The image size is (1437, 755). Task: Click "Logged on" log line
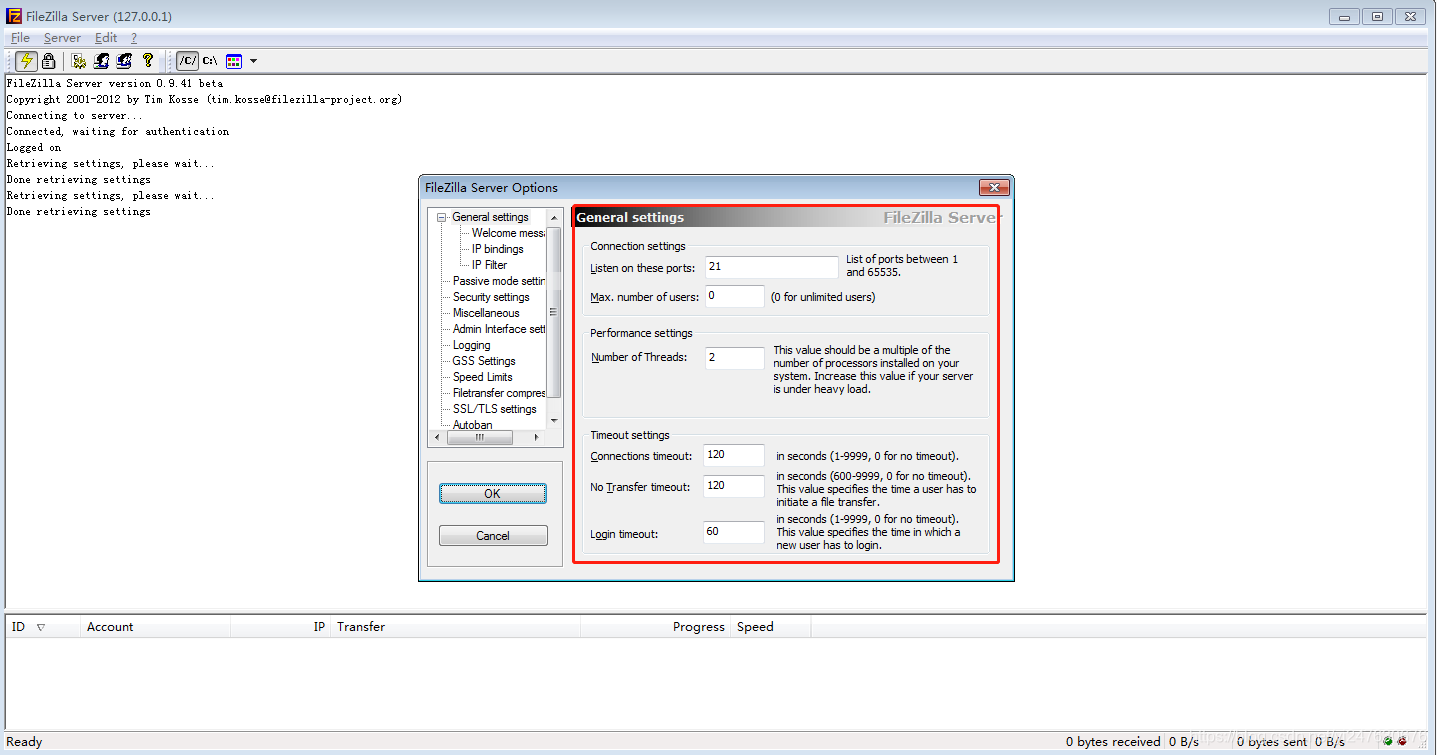[34, 148]
